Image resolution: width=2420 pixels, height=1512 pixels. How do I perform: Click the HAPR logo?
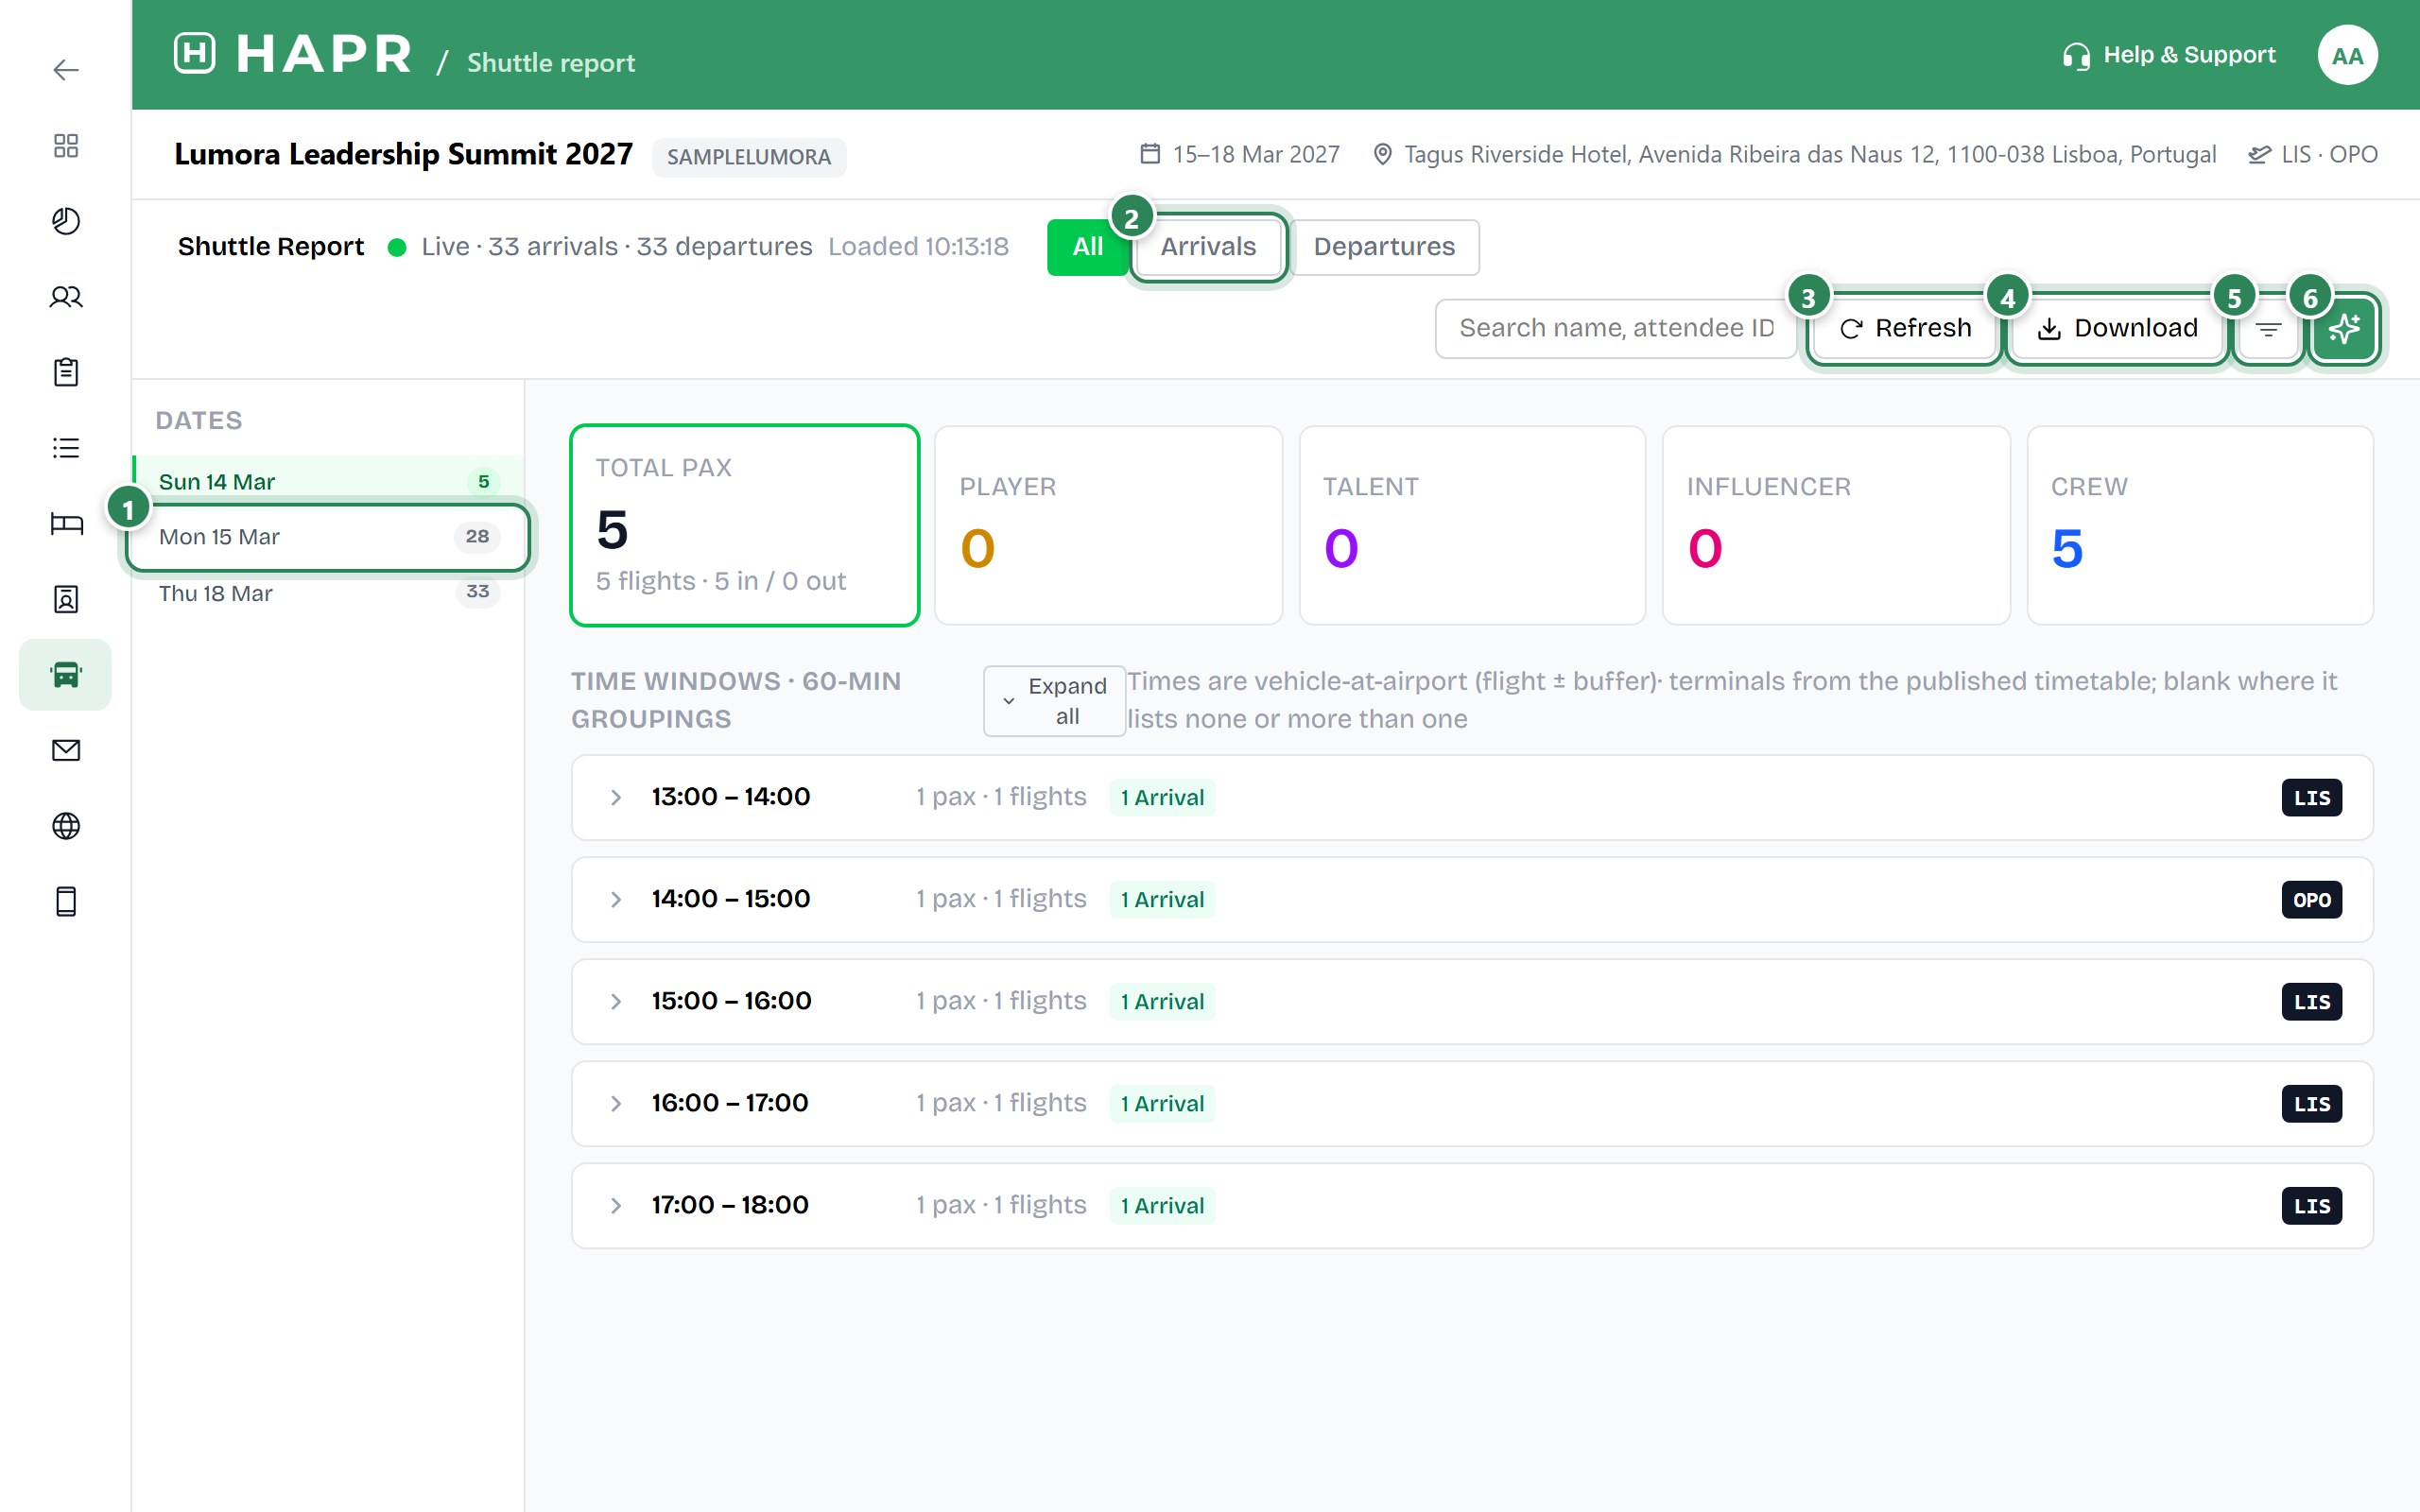(293, 54)
